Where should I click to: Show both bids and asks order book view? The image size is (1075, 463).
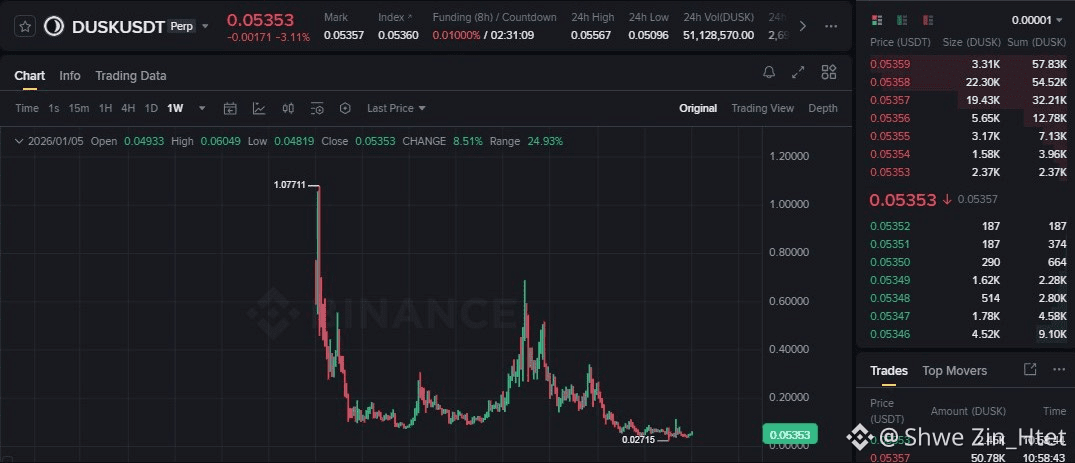[x=876, y=20]
